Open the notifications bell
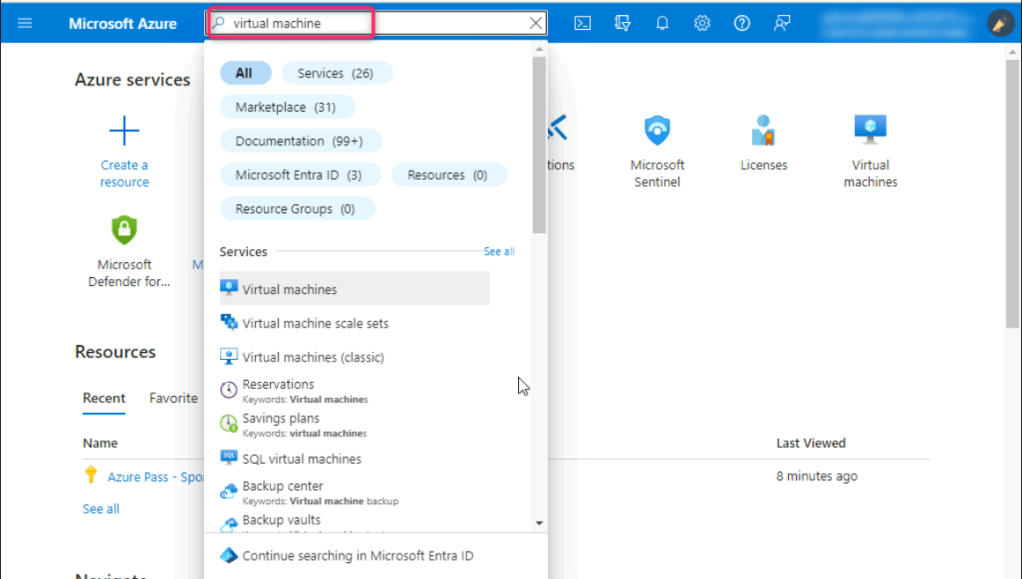Image resolution: width=1022 pixels, height=579 pixels. pyautogui.click(x=662, y=23)
